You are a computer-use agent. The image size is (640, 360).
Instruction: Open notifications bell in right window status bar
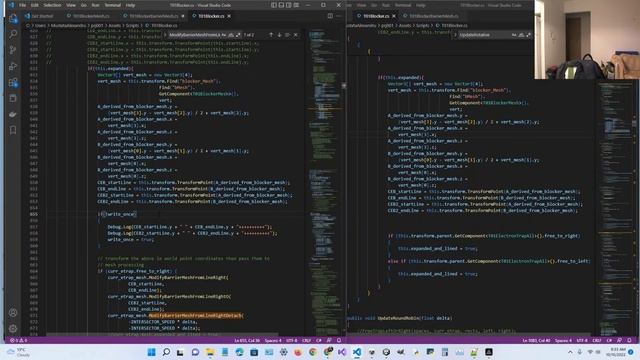pyautogui.click(x=629, y=340)
